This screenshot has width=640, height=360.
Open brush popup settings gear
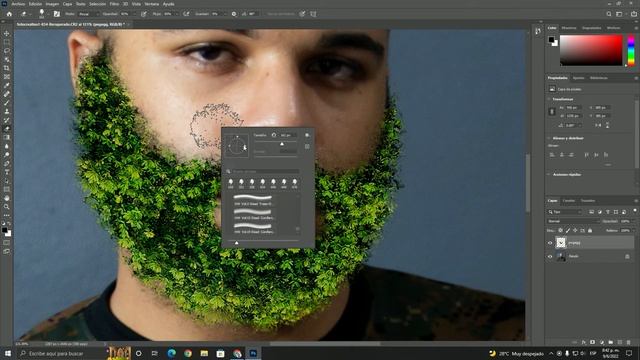pyautogui.click(x=307, y=135)
